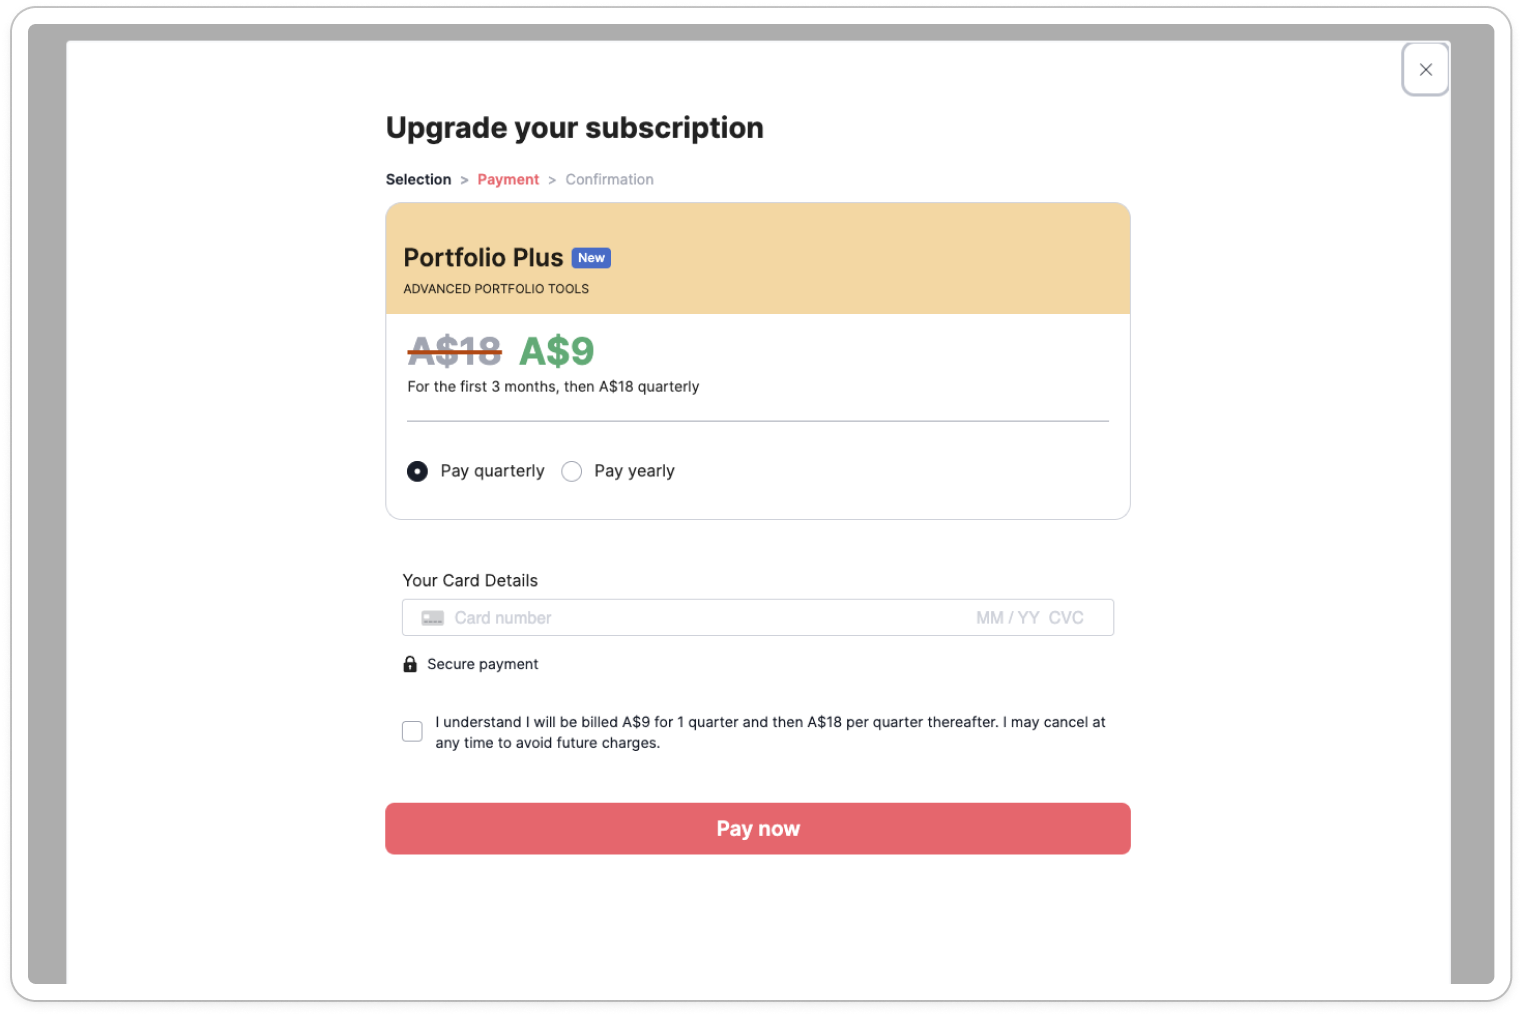Screen dimensions: 1523x1016
Task: Select the Pay yearly radio button
Action: (571, 471)
